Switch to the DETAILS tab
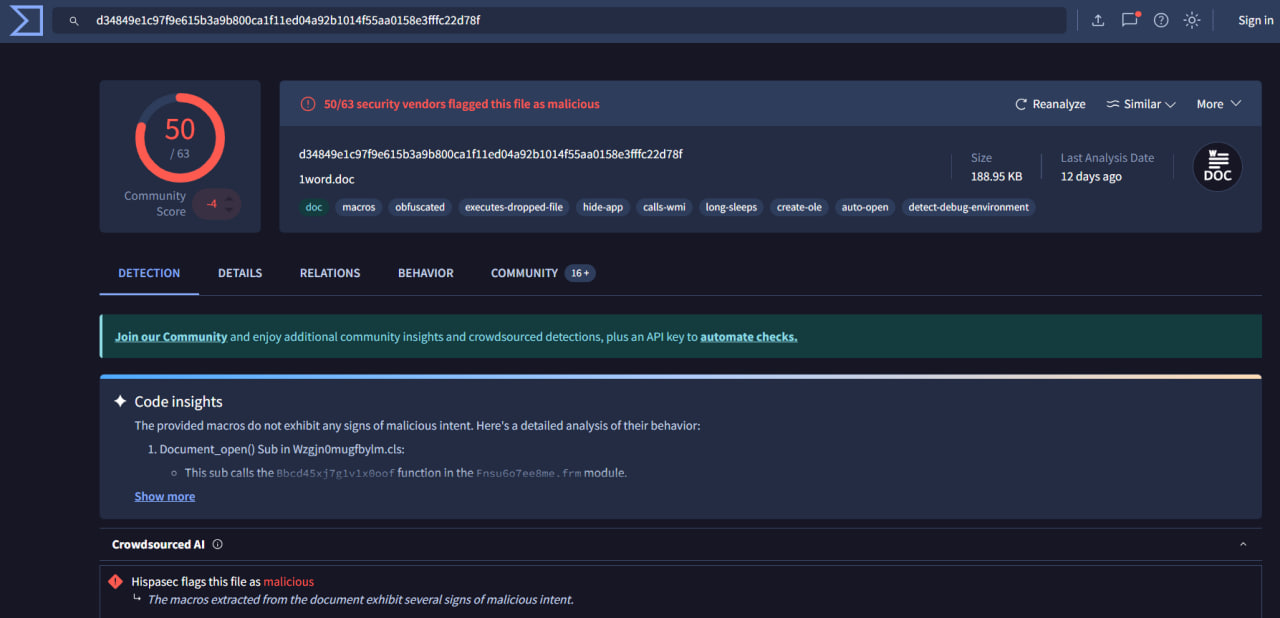This screenshot has height=618, width=1280. pyautogui.click(x=239, y=272)
